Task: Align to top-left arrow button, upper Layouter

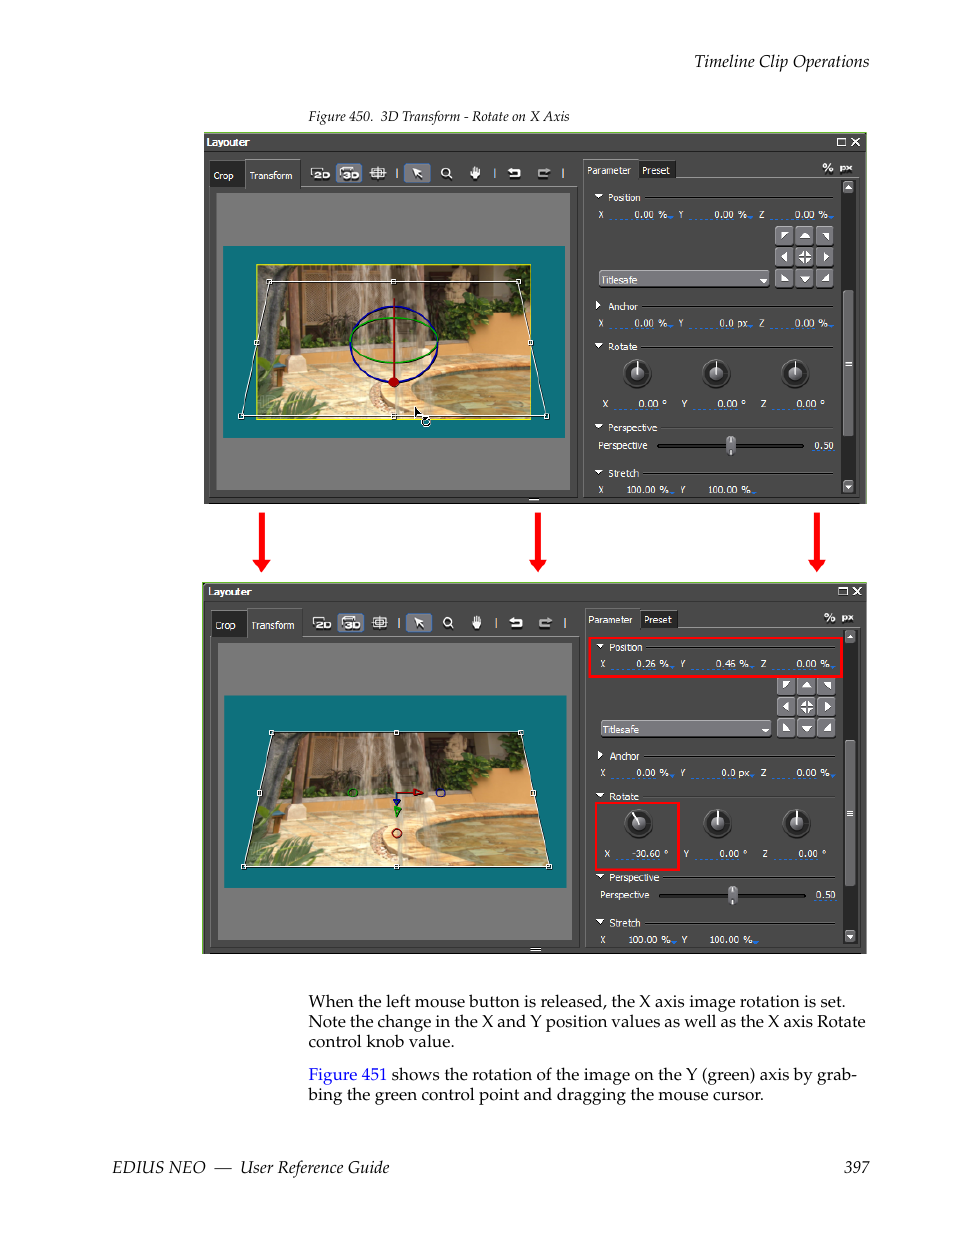Action: pos(784,236)
